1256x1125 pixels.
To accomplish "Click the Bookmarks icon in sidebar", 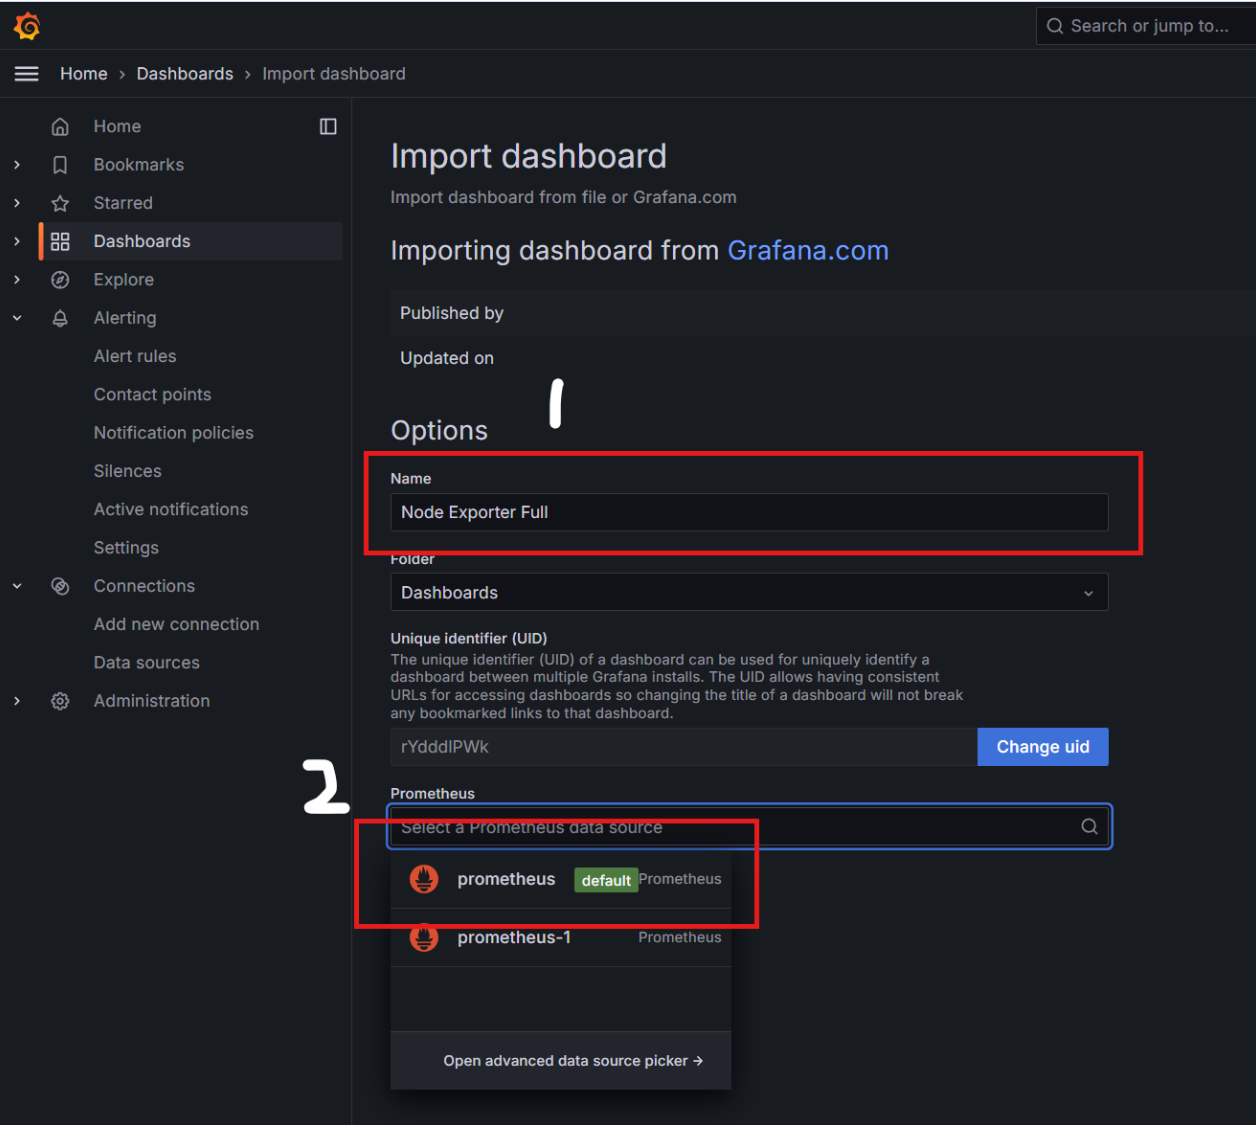I will (x=60, y=165).
